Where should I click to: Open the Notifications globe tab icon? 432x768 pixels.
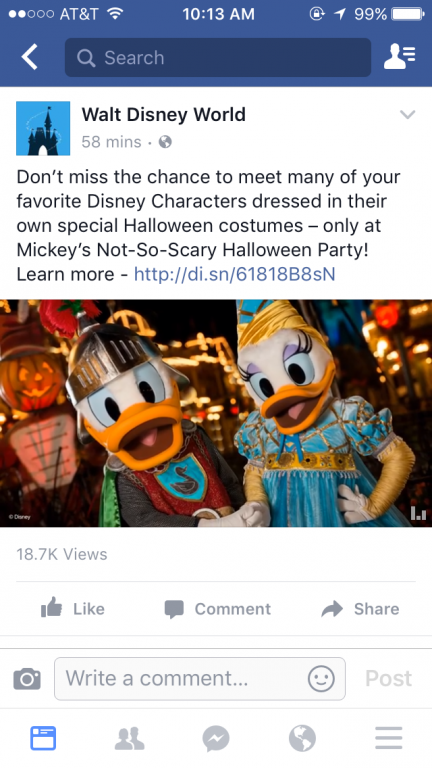click(x=302, y=738)
